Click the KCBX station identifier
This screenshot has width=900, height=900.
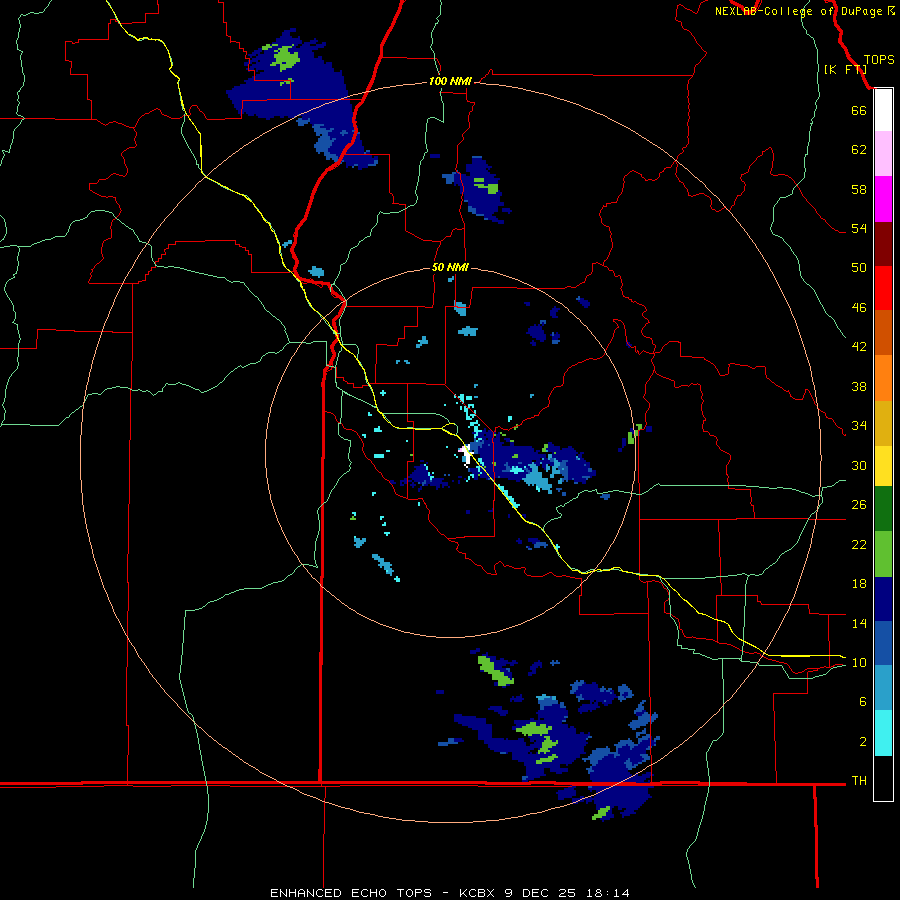[x=479, y=893]
